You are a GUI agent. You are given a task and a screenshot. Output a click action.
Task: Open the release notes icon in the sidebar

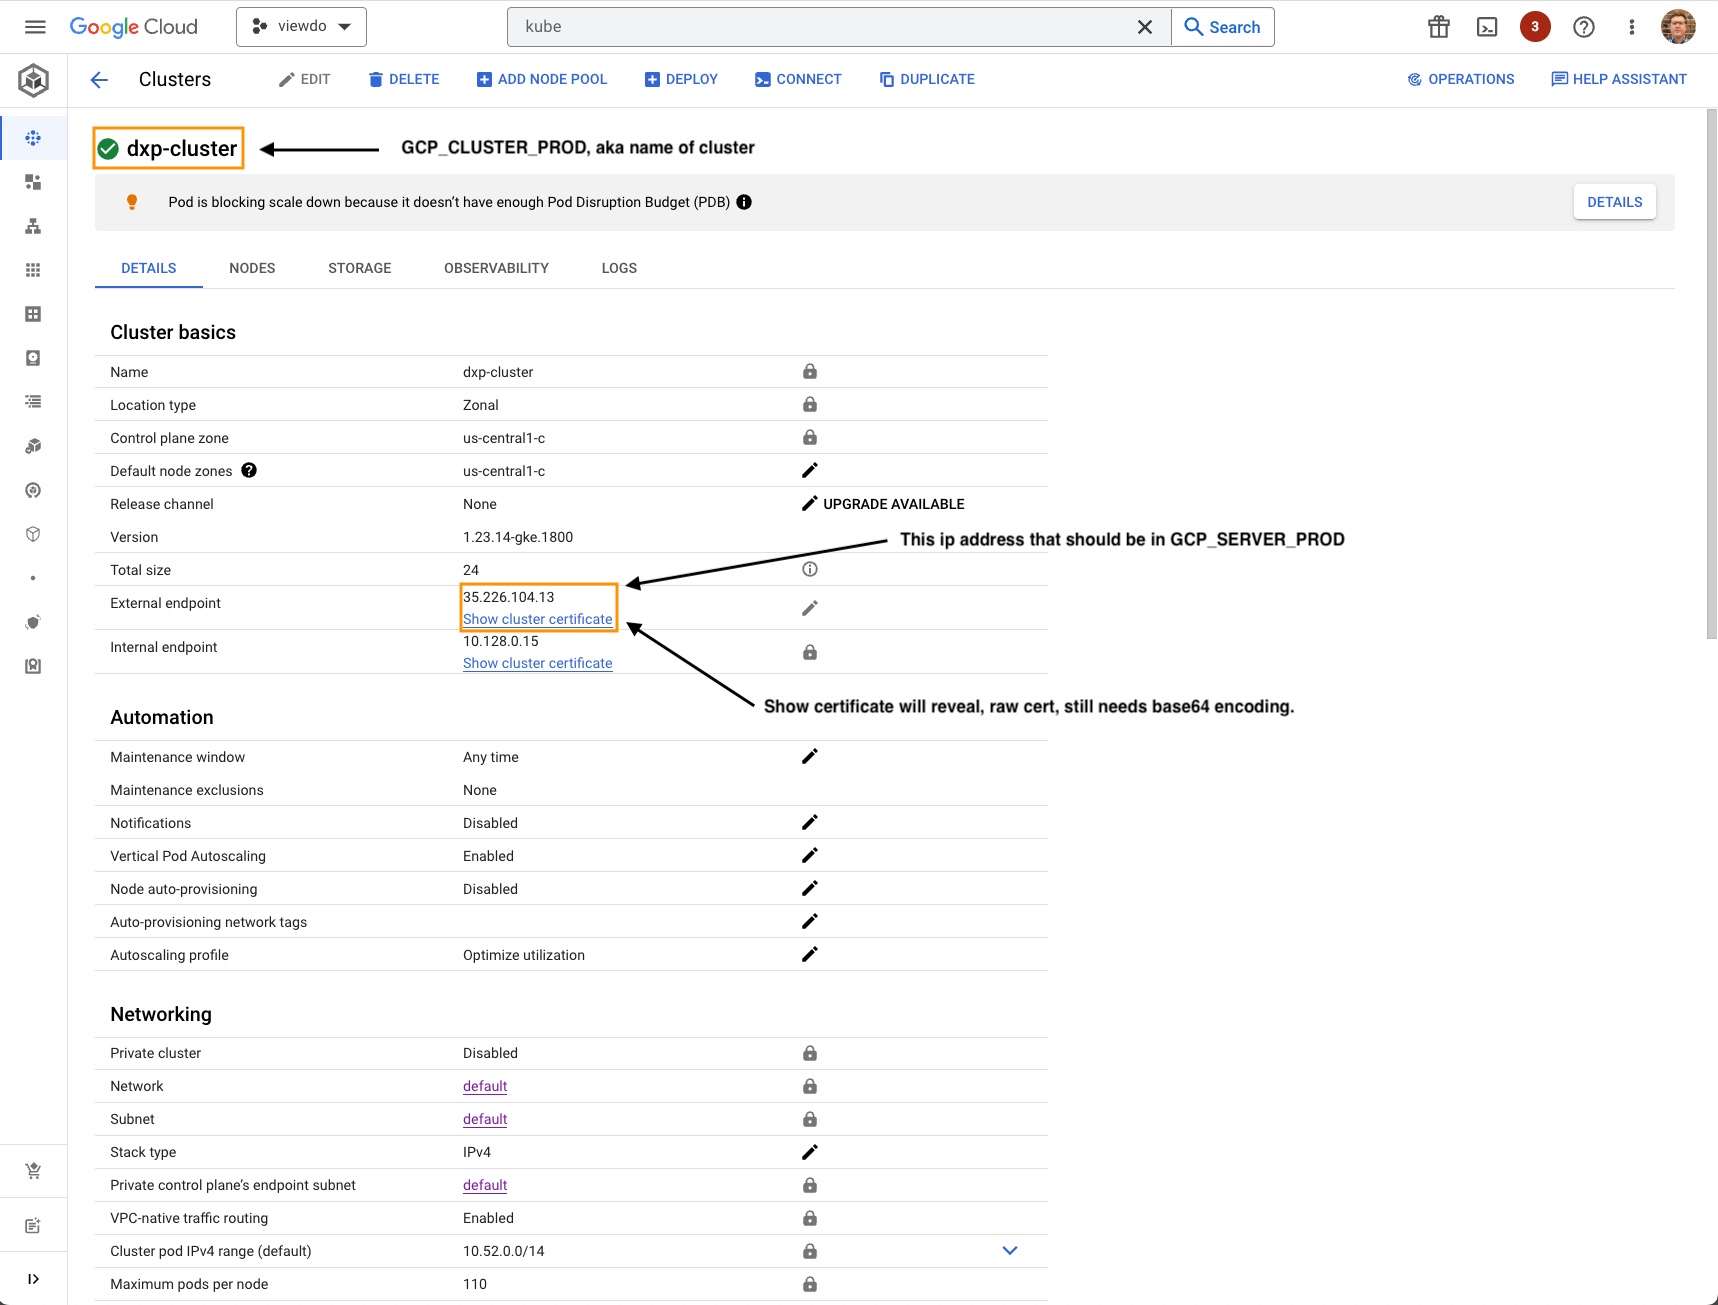[x=33, y=1226]
